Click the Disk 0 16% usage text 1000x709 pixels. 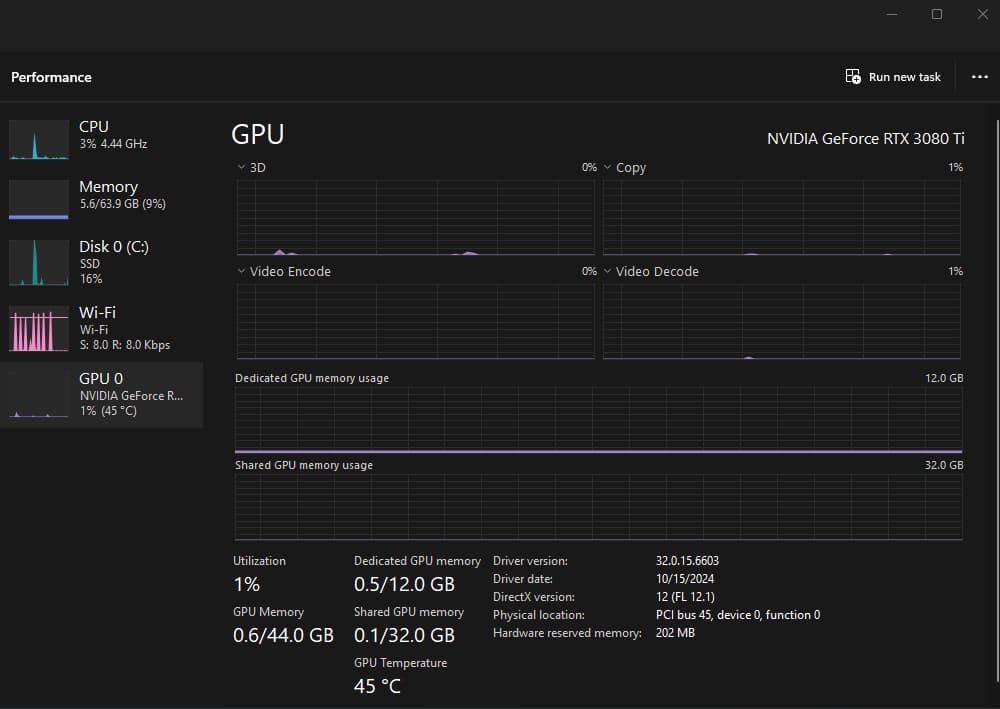tap(91, 279)
